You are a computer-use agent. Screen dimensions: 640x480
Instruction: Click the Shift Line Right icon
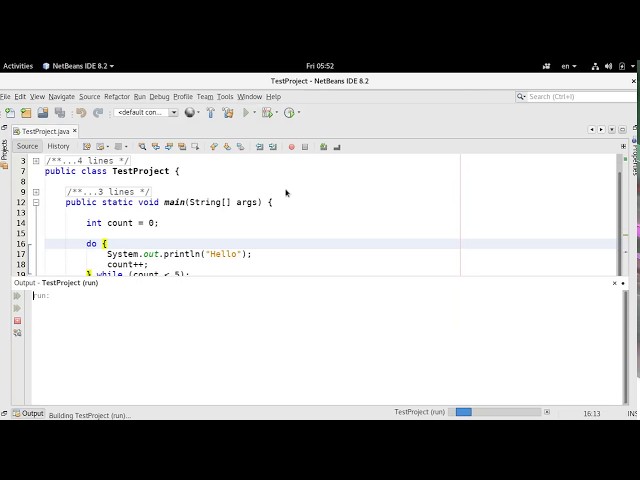tap(273, 147)
